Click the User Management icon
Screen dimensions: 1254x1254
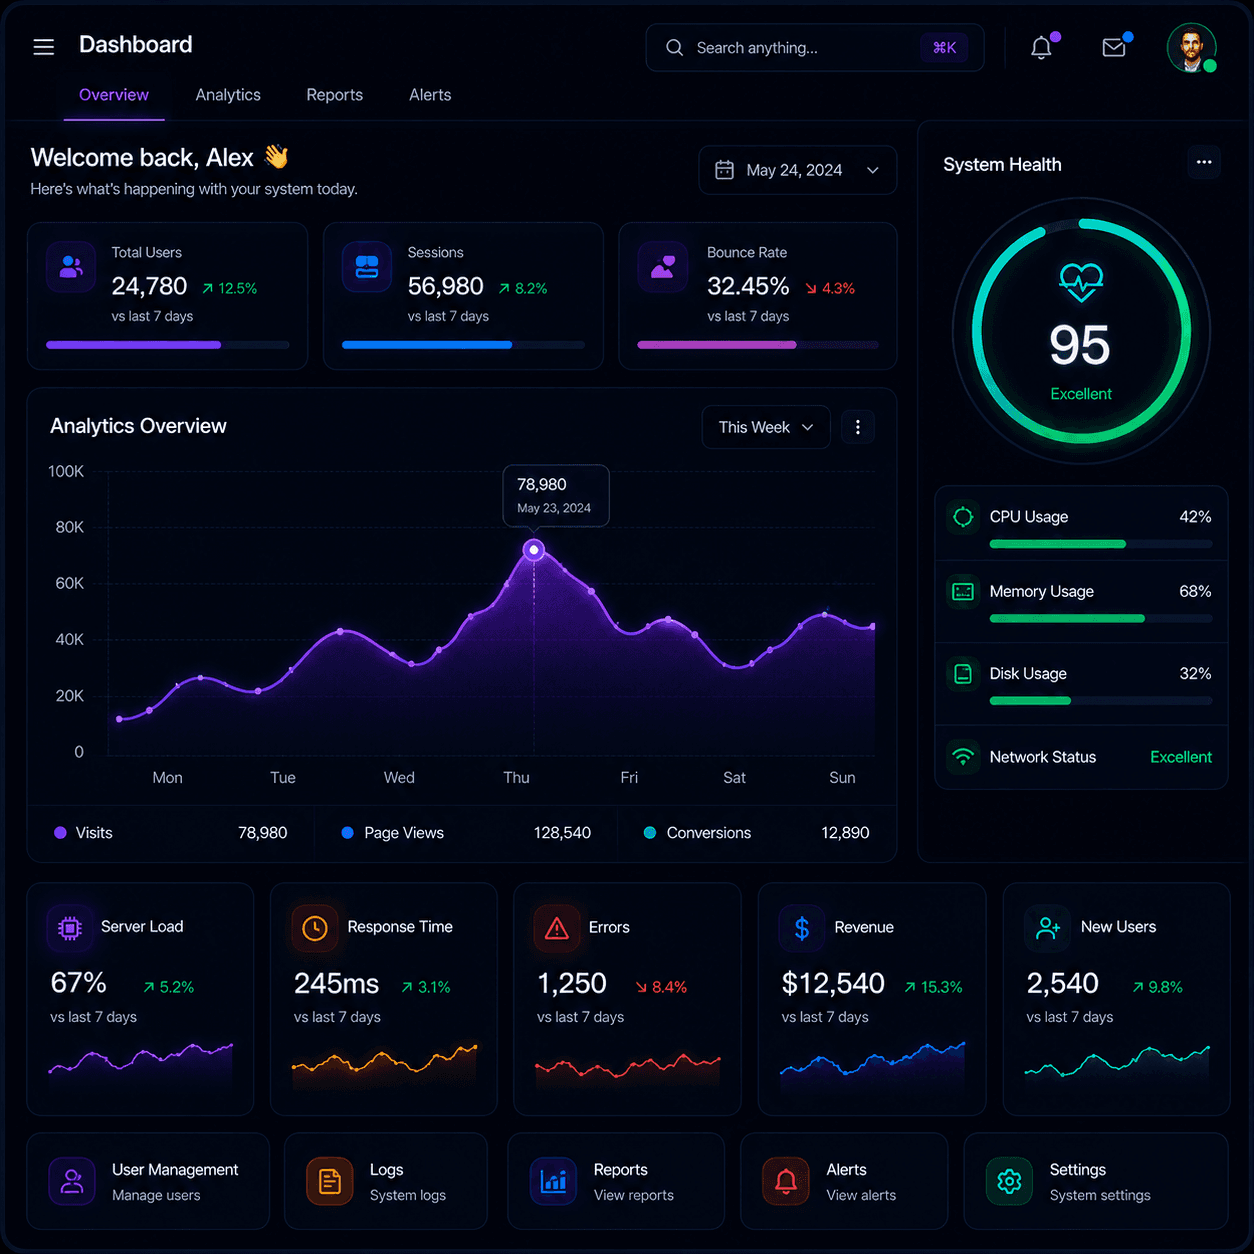[72, 1182]
